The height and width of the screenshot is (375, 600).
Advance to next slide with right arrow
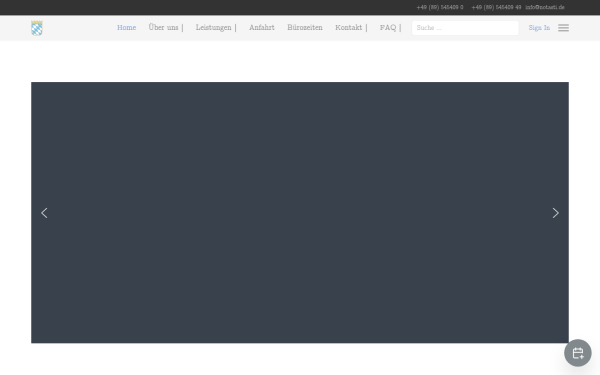click(556, 213)
